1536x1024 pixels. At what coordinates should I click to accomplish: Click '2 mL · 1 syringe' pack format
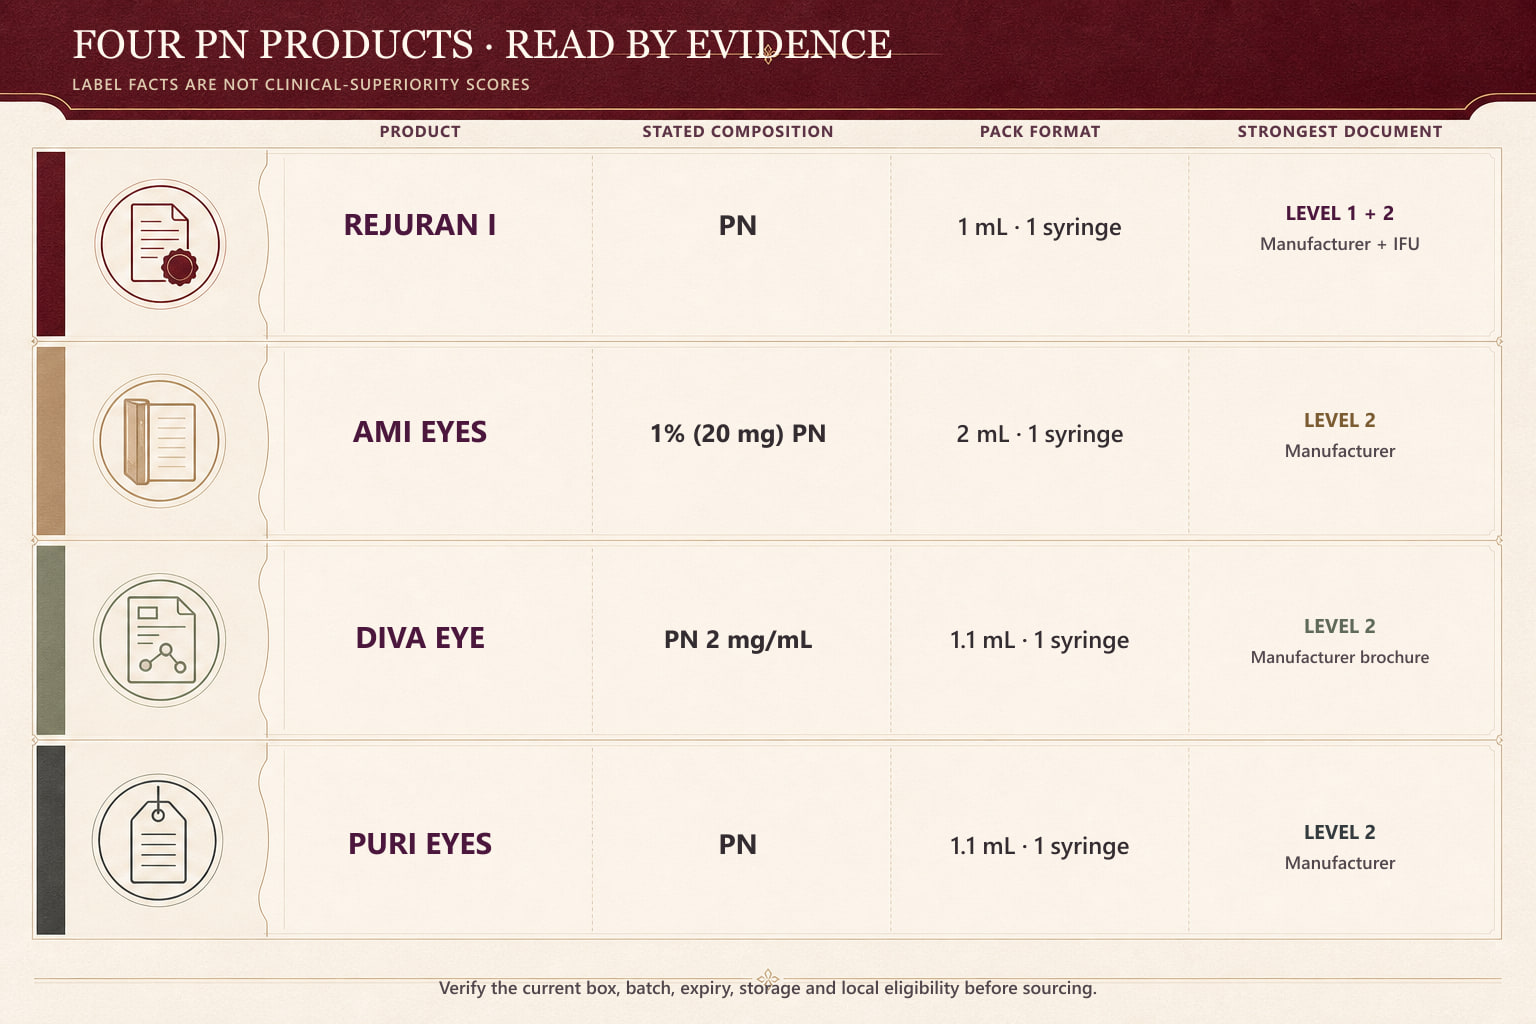coord(1040,434)
